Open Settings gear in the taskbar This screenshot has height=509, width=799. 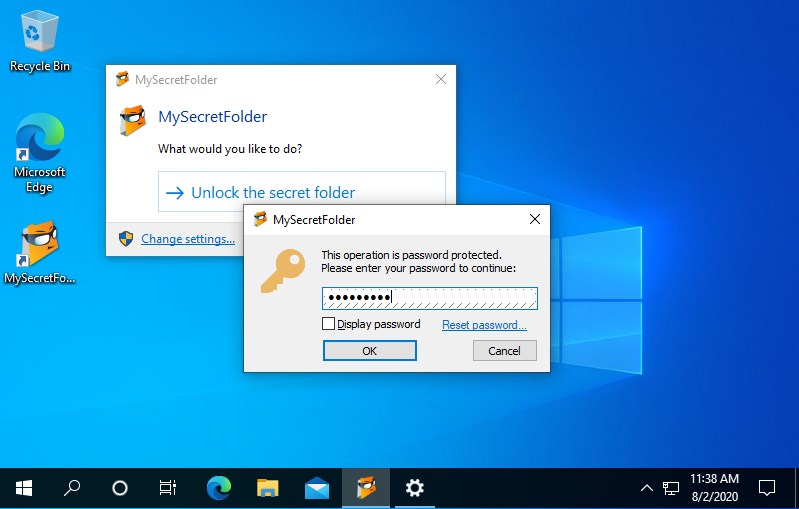coord(415,488)
